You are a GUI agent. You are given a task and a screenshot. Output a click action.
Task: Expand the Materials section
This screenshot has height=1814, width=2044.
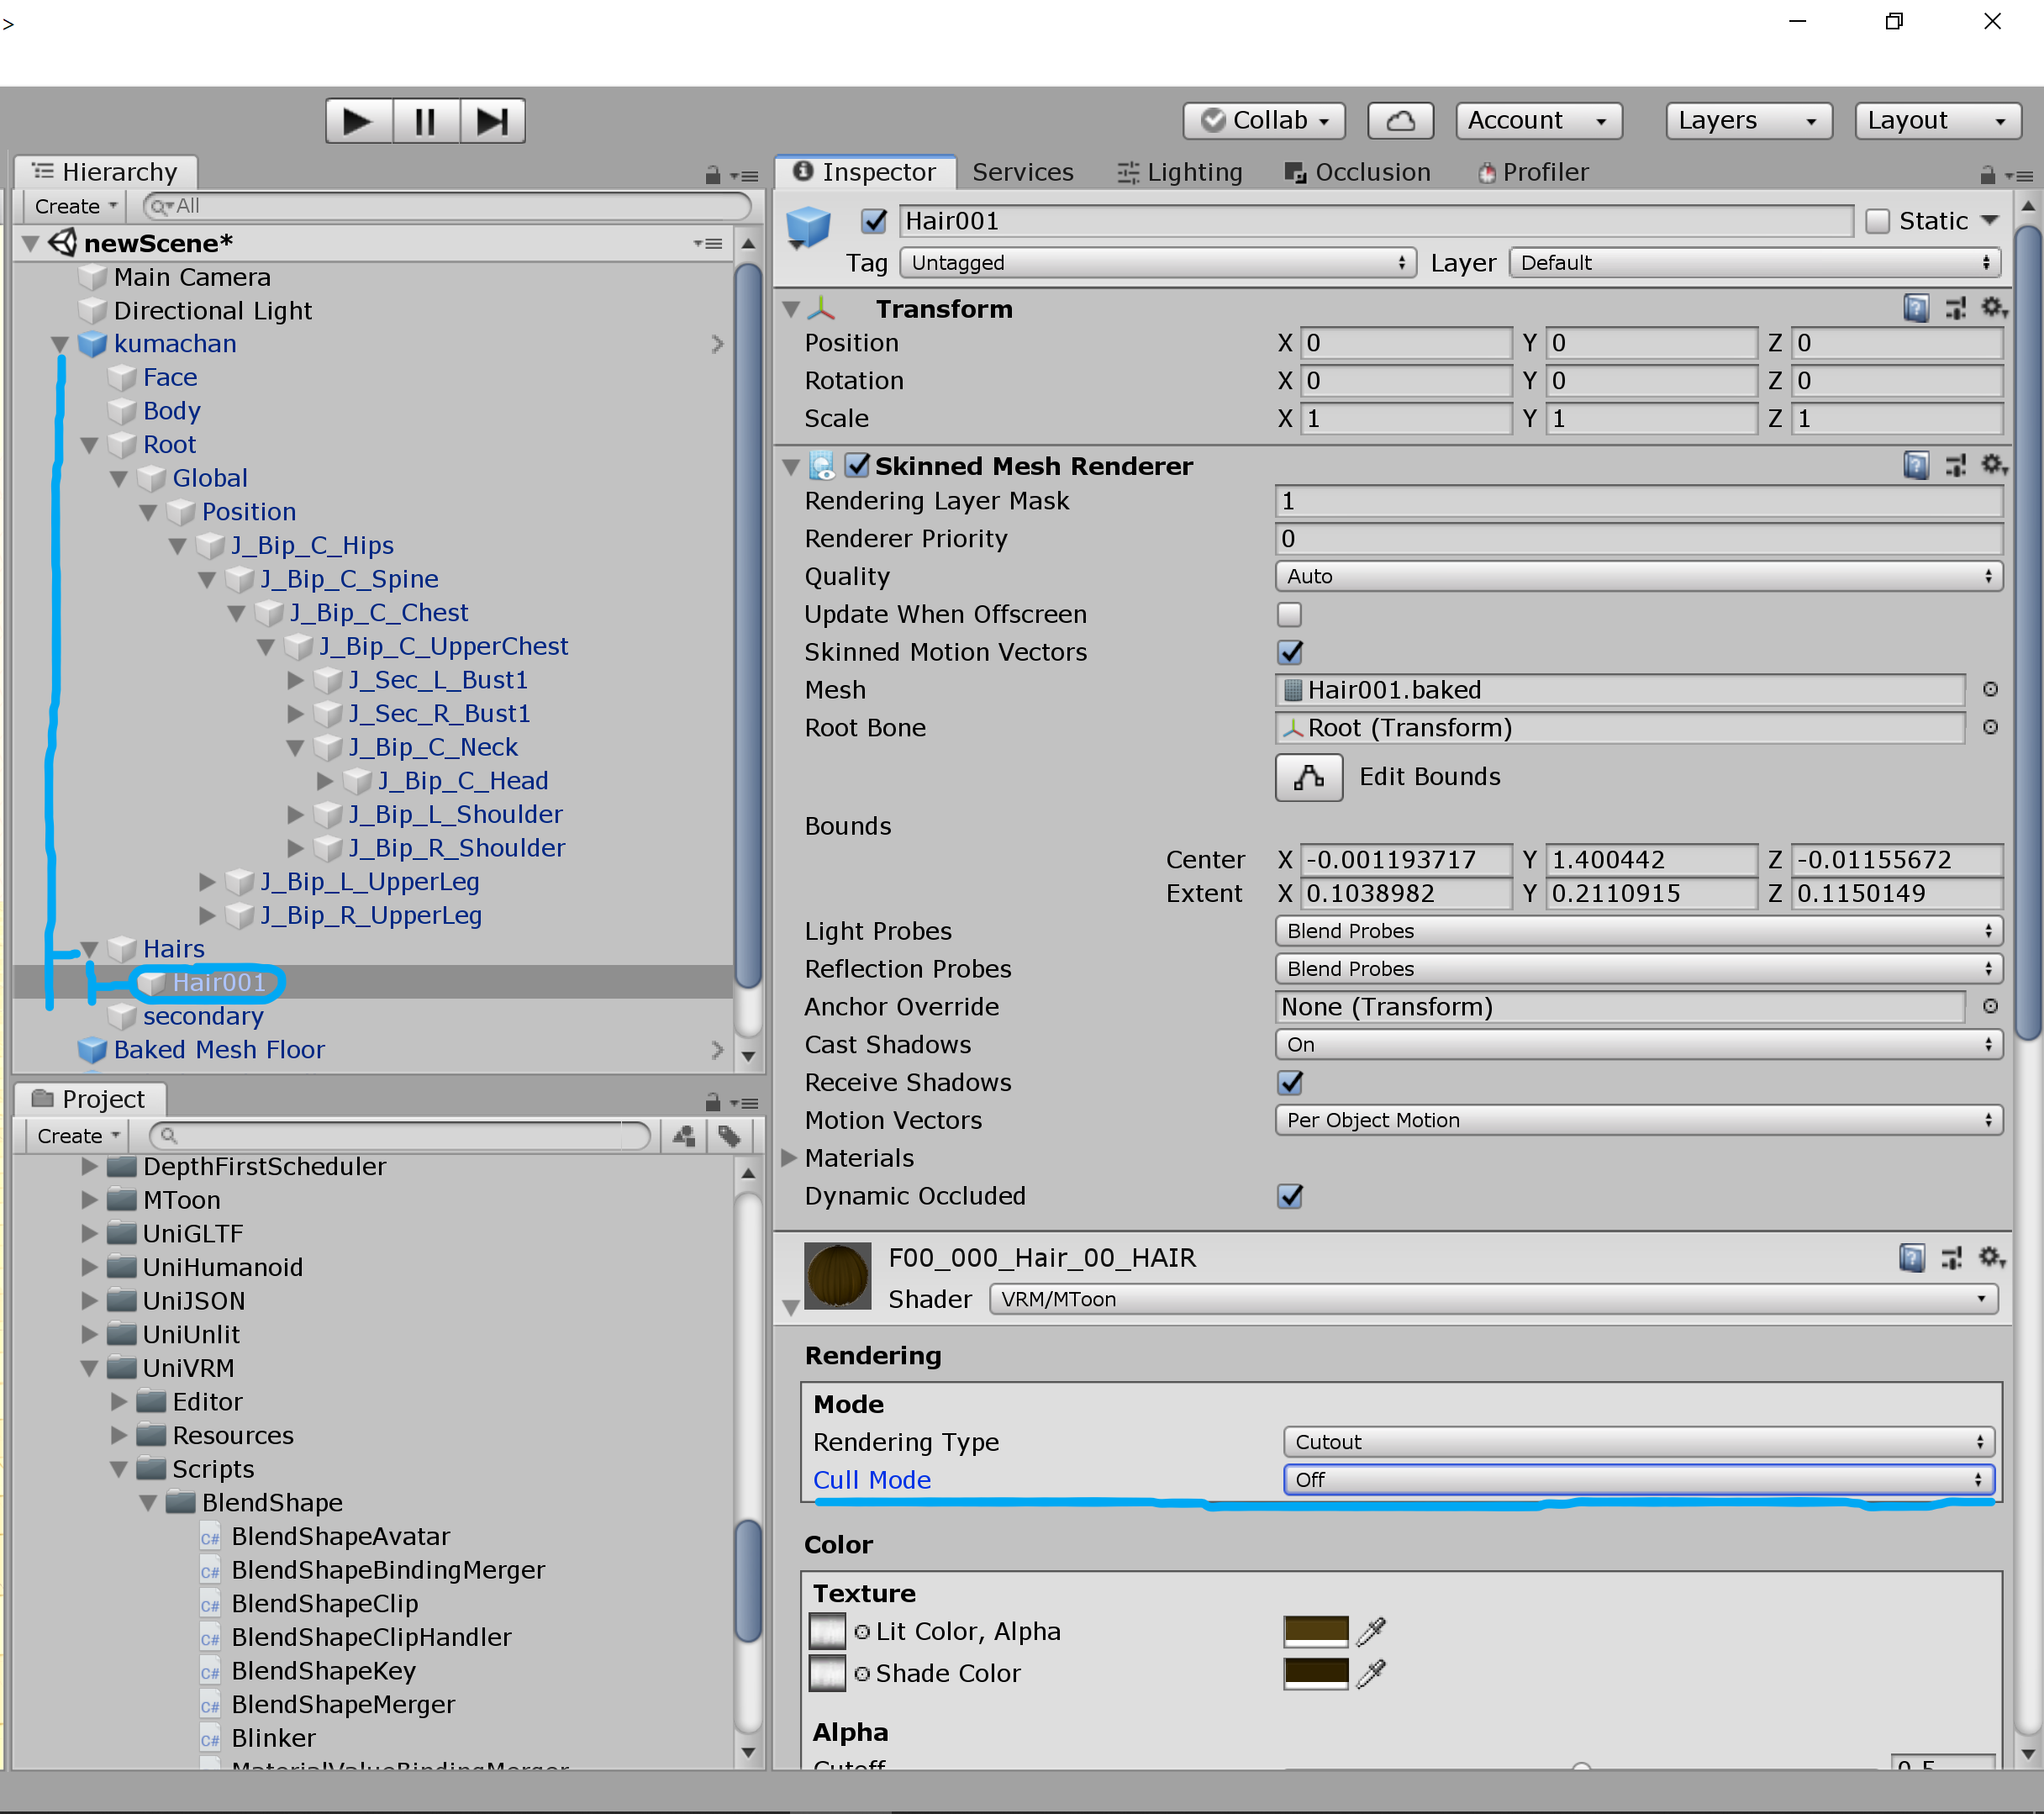[x=789, y=1158]
